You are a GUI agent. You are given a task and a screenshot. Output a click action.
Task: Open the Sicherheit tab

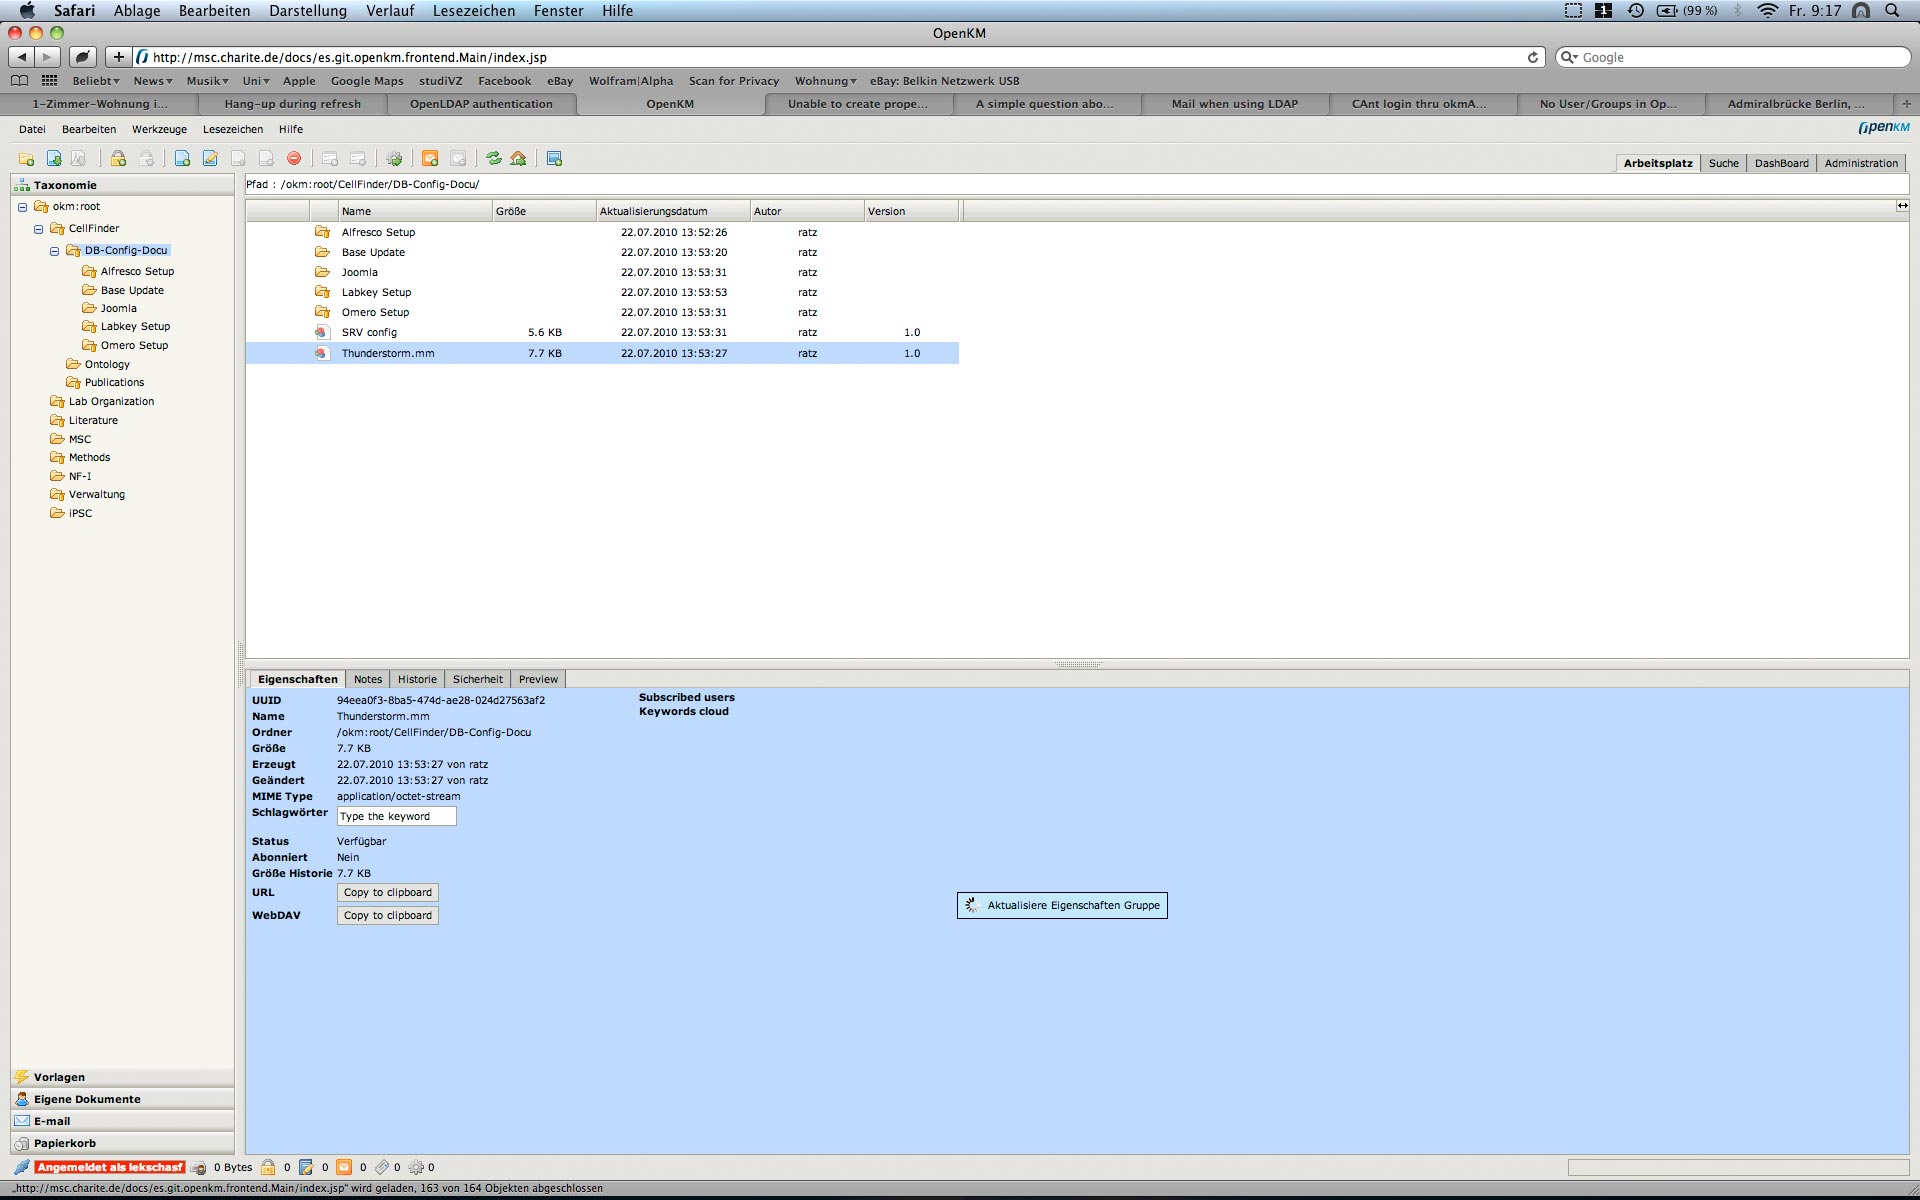tap(477, 679)
